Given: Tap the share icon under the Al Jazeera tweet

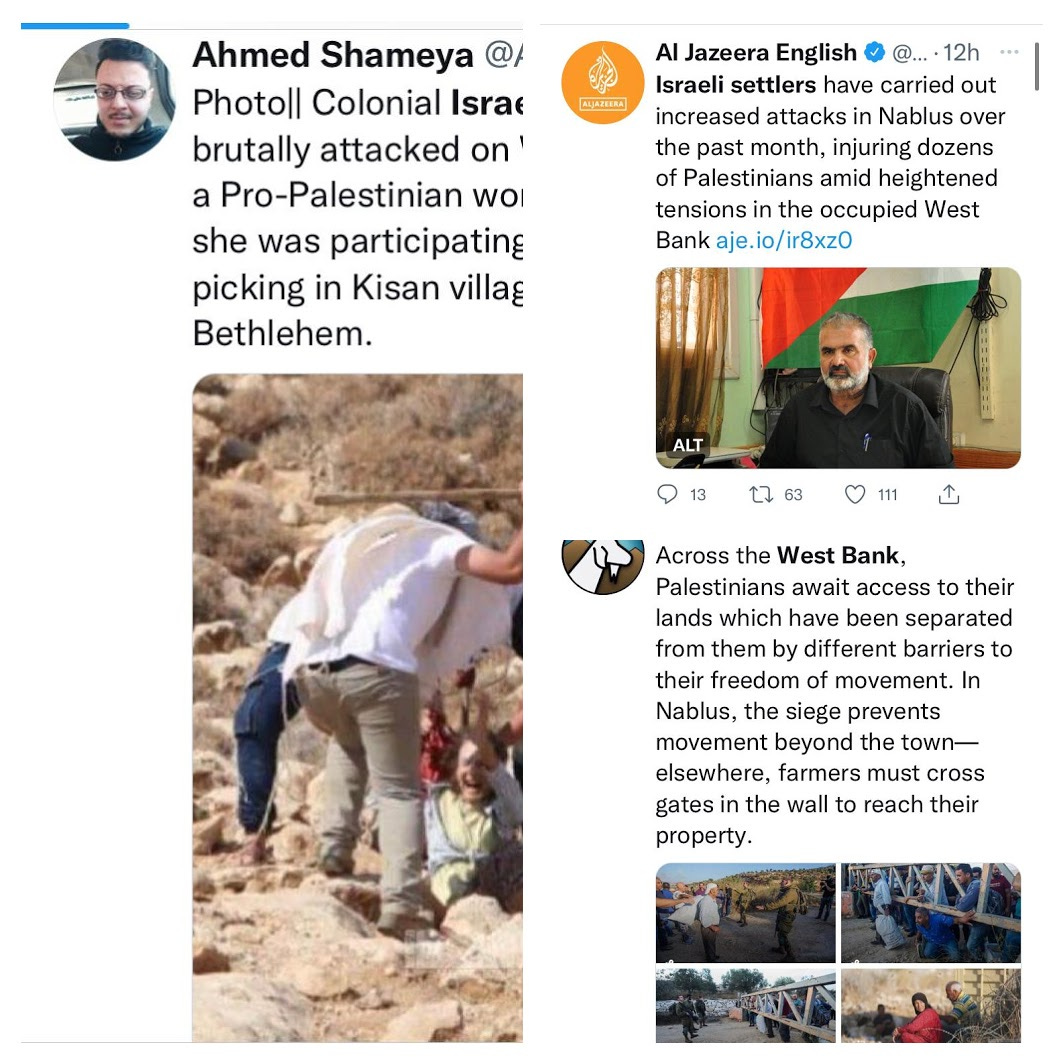Looking at the screenshot, I should 949,495.
